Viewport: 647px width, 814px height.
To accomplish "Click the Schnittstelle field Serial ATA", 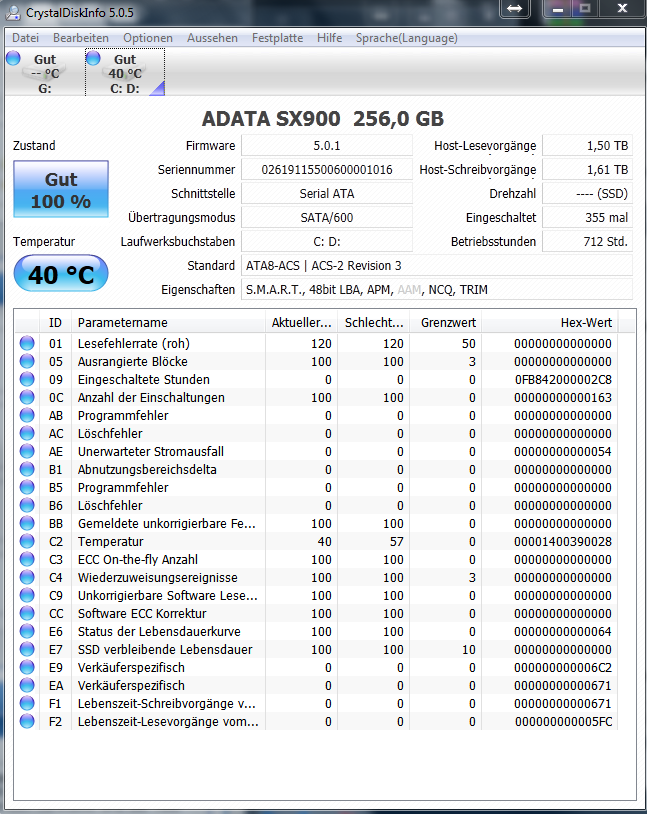I will (327, 193).
